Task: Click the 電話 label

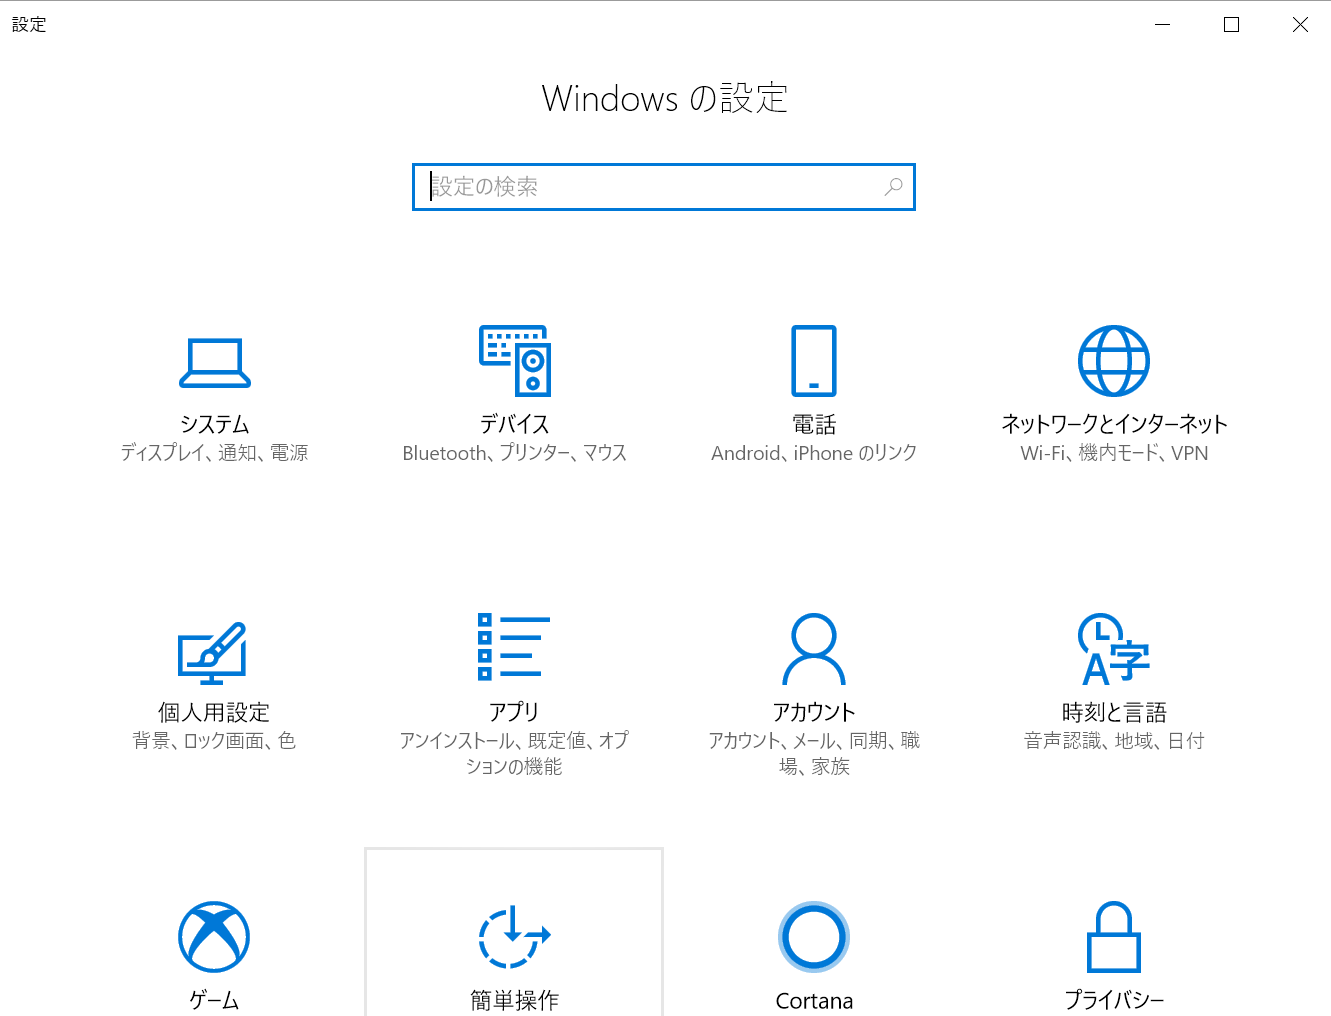Action: click(x=814, y=424)
